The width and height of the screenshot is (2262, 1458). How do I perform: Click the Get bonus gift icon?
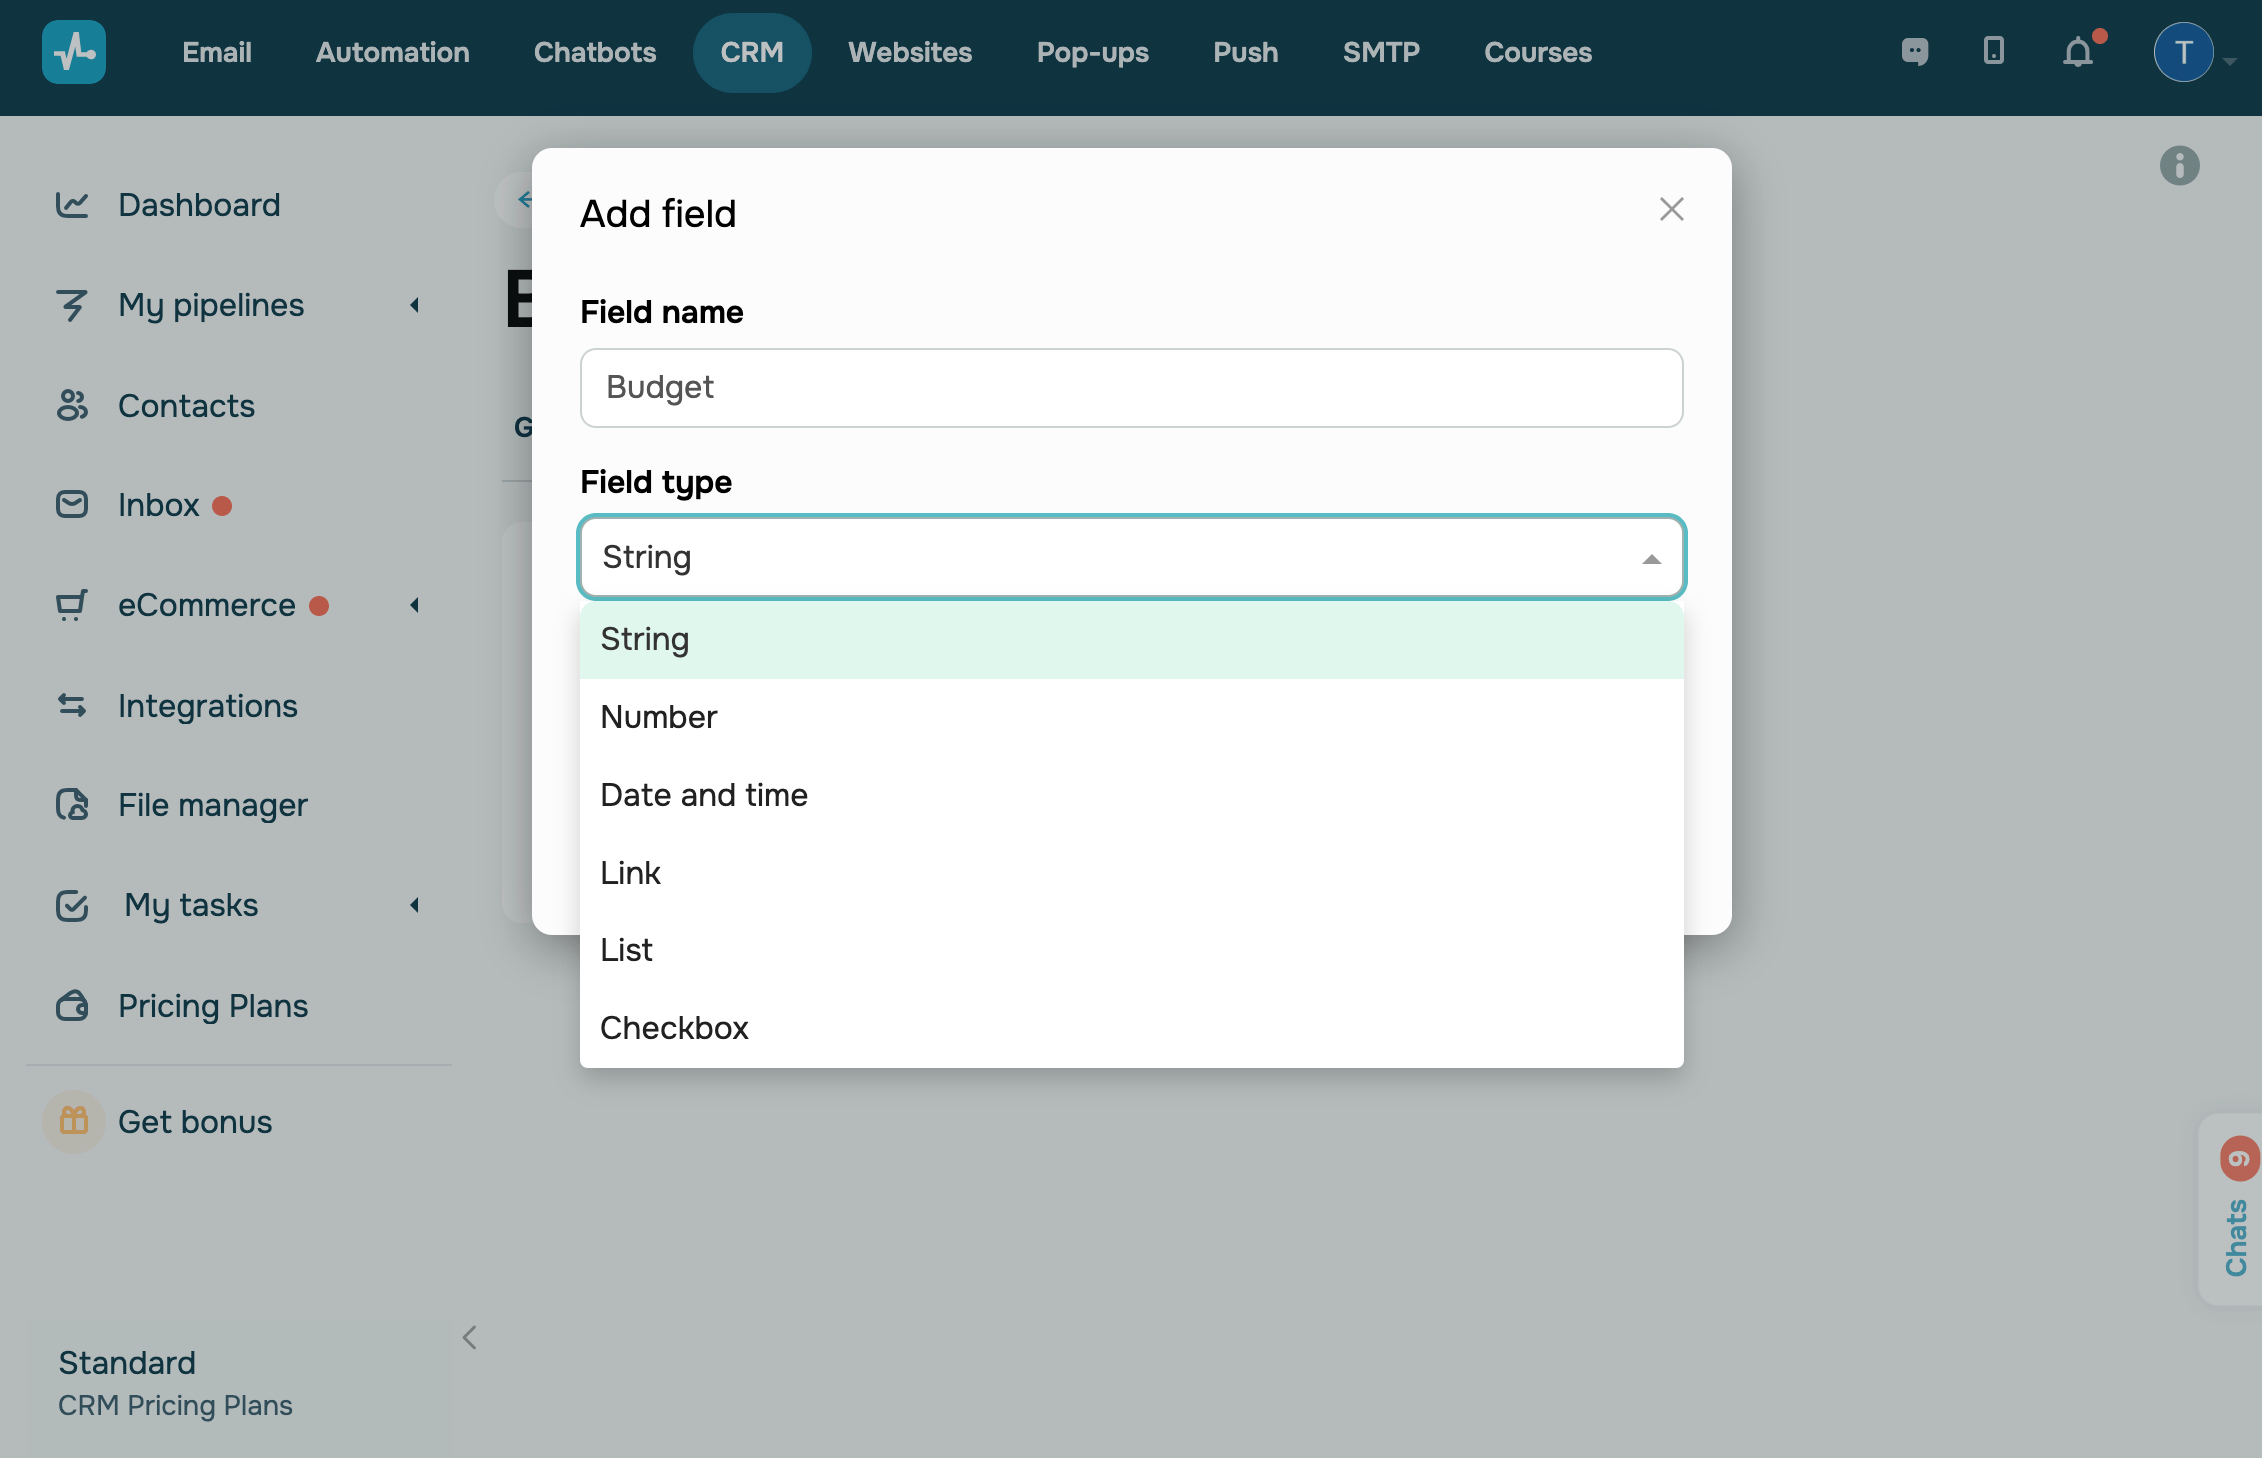coord(74,1121)
